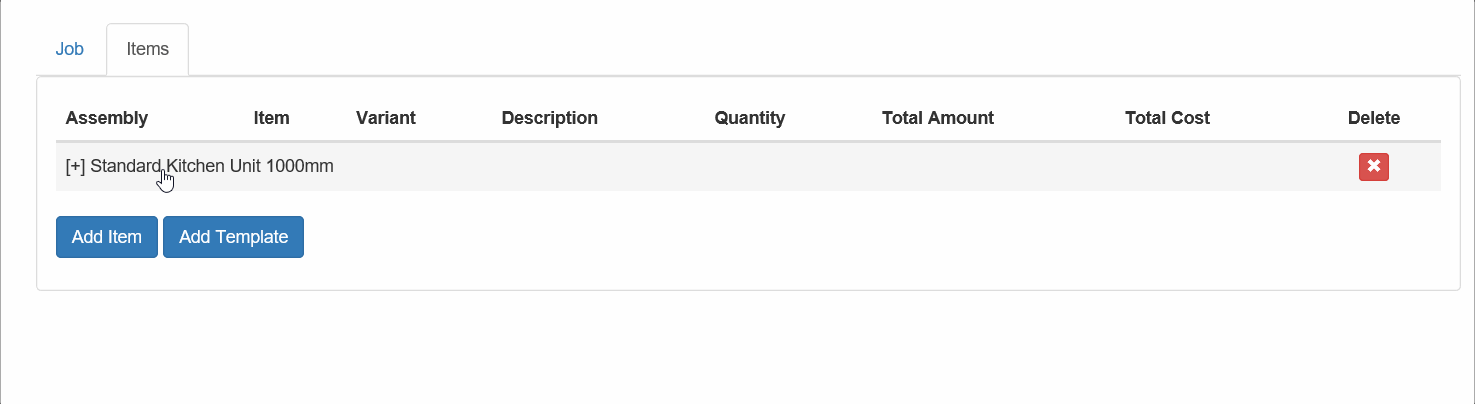Open the Add Template dialog
This screenshot has height=404, width=1475.
(x=233, y=237)
